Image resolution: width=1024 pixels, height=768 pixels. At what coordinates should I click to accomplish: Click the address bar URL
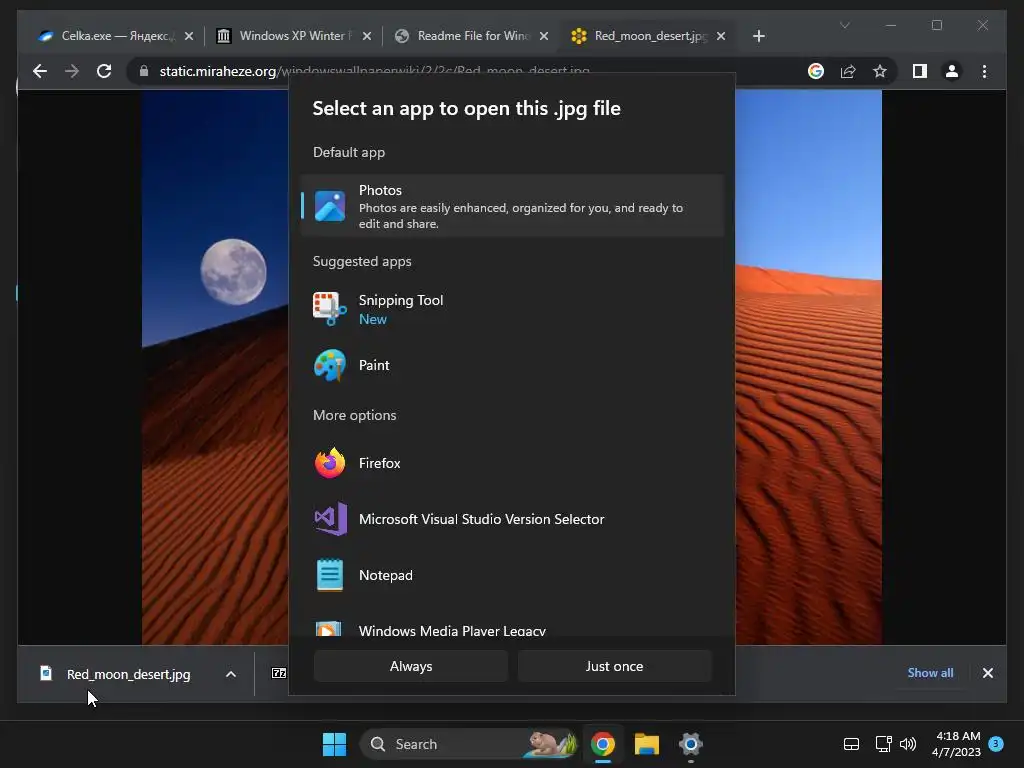pyautogui.click(x=374, y=71)
